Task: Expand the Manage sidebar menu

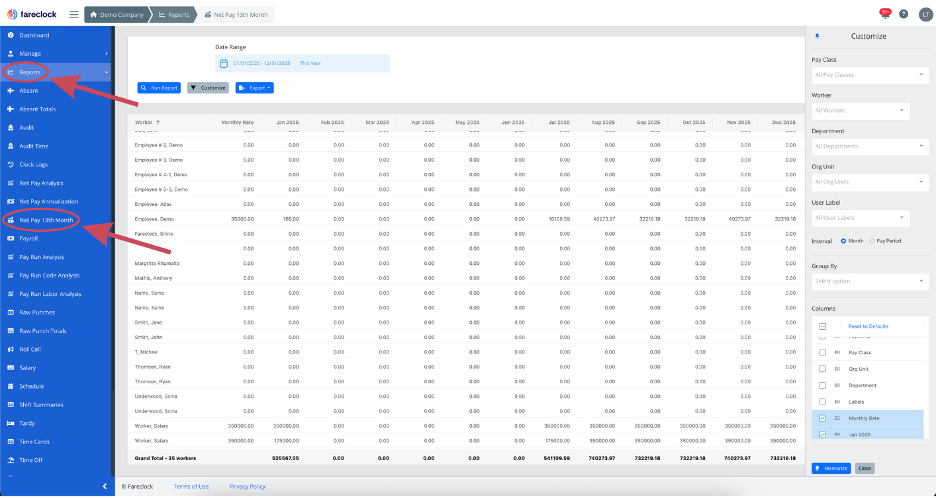Action: [57, 54]
